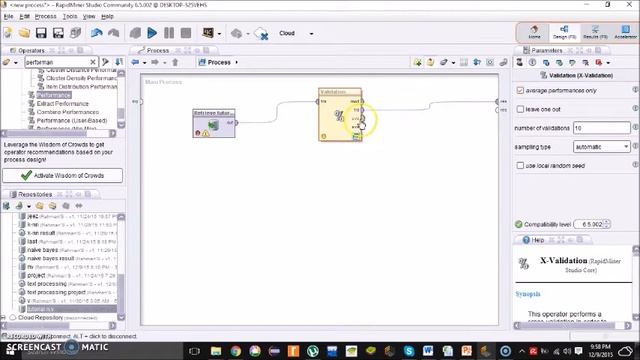The image size is (640, 360).
Task: Select Performance (User-Based) operator
Action: (x=72, y=120)
